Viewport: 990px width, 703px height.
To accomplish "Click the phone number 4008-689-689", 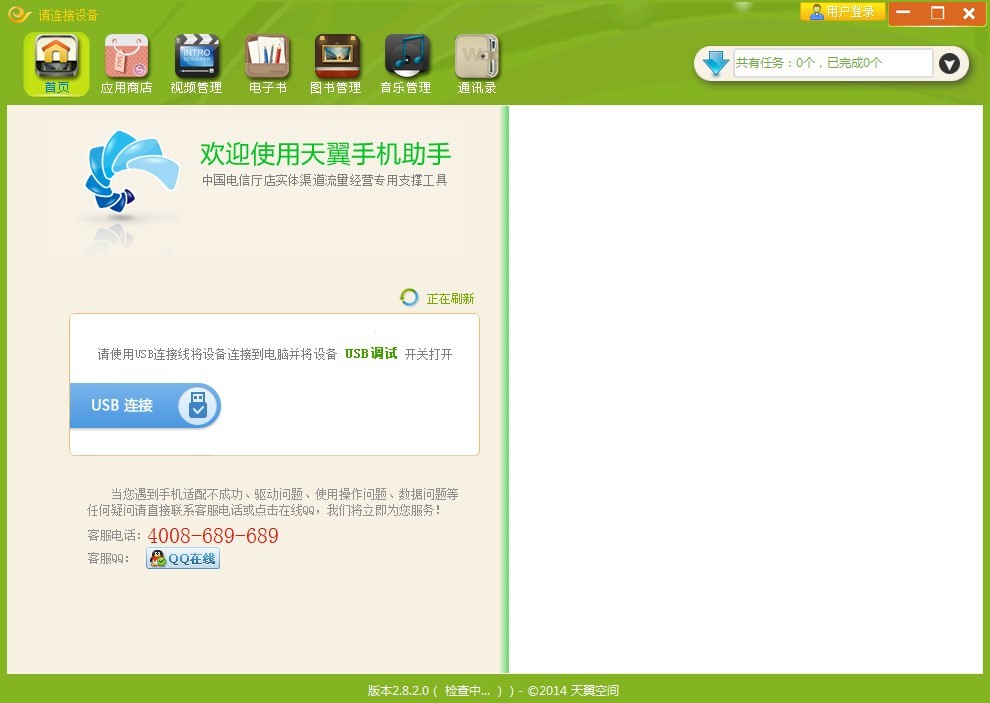I will (x=213, y=536).
